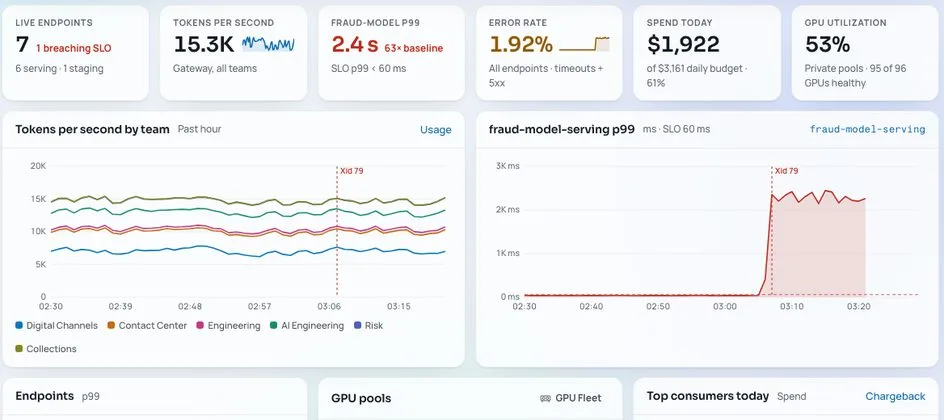Click the 'SLO p99 < 60 ms' text
Viewport: 944px width, 420px height.
(368, 69)
